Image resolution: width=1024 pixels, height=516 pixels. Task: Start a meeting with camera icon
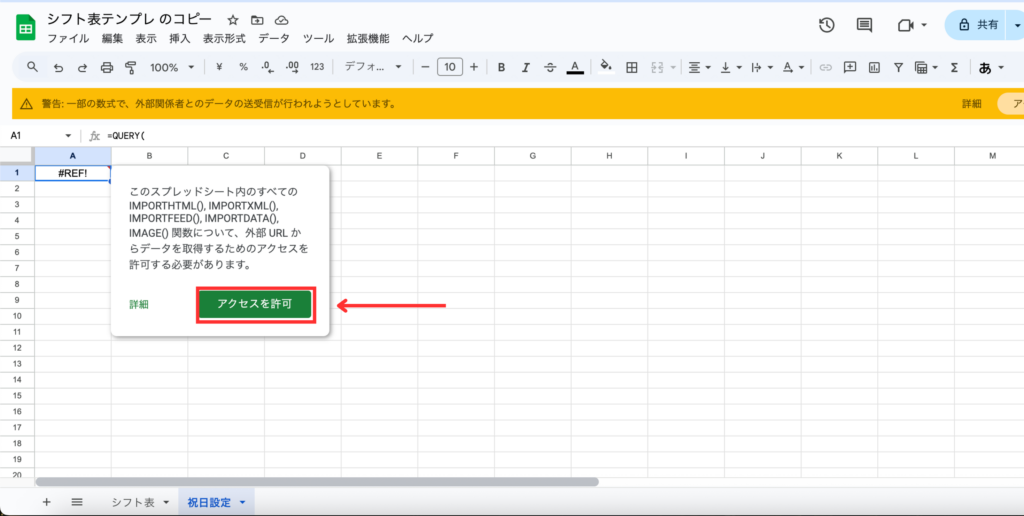pos(906,25)
